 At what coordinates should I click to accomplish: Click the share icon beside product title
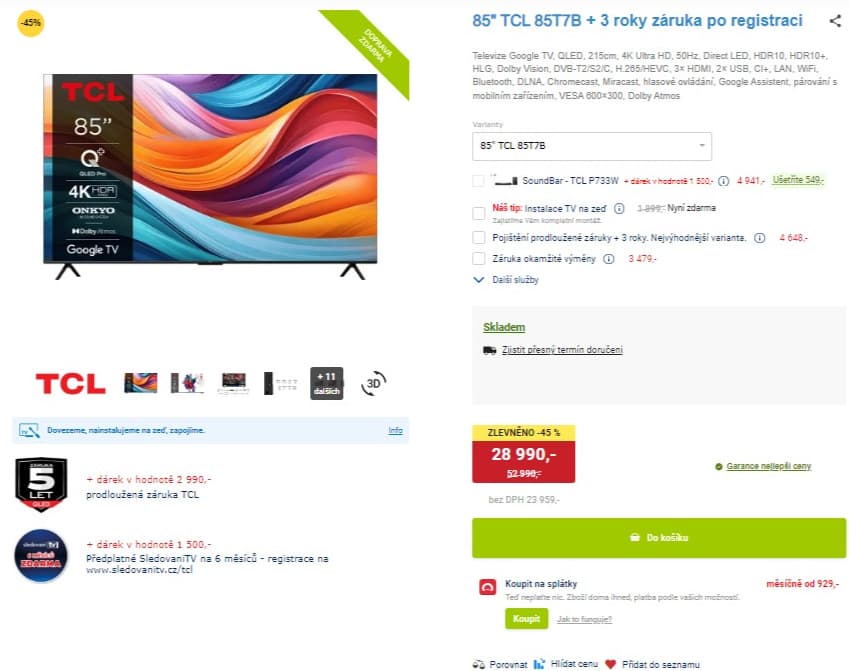835,21
